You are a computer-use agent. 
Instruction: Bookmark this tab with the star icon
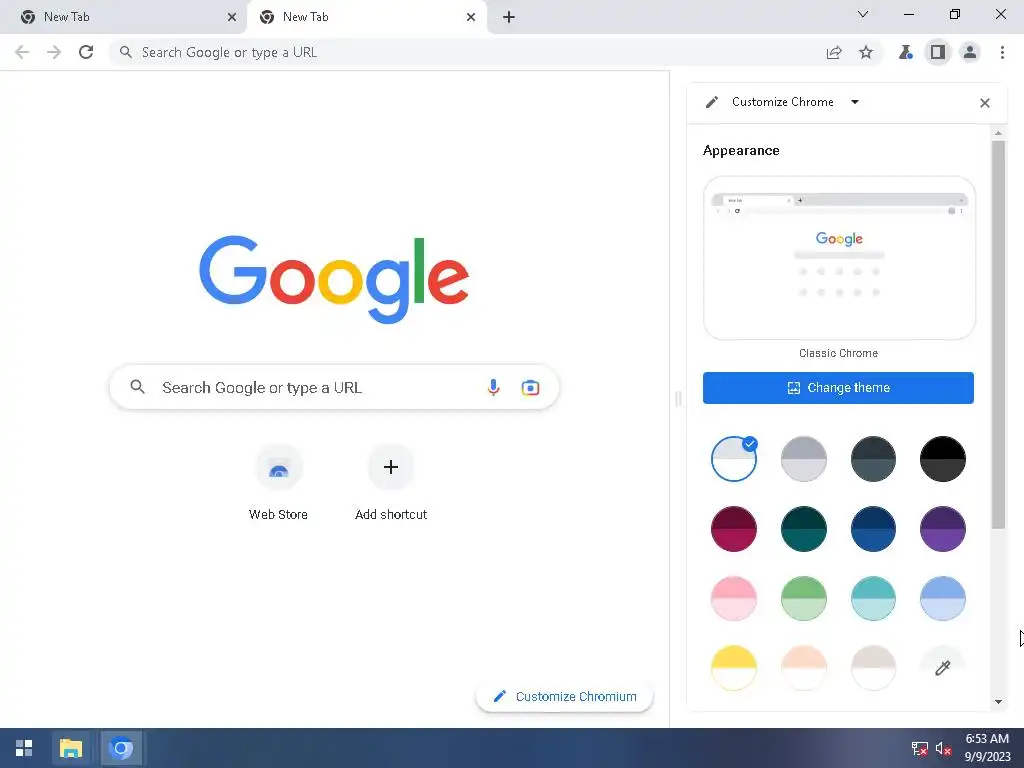click(x=866, y=52)
